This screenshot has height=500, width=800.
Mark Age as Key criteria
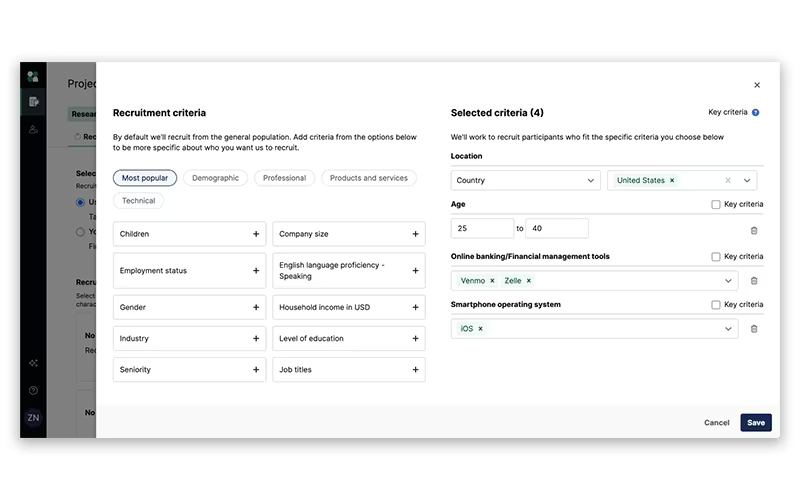[x=716, y=204]
